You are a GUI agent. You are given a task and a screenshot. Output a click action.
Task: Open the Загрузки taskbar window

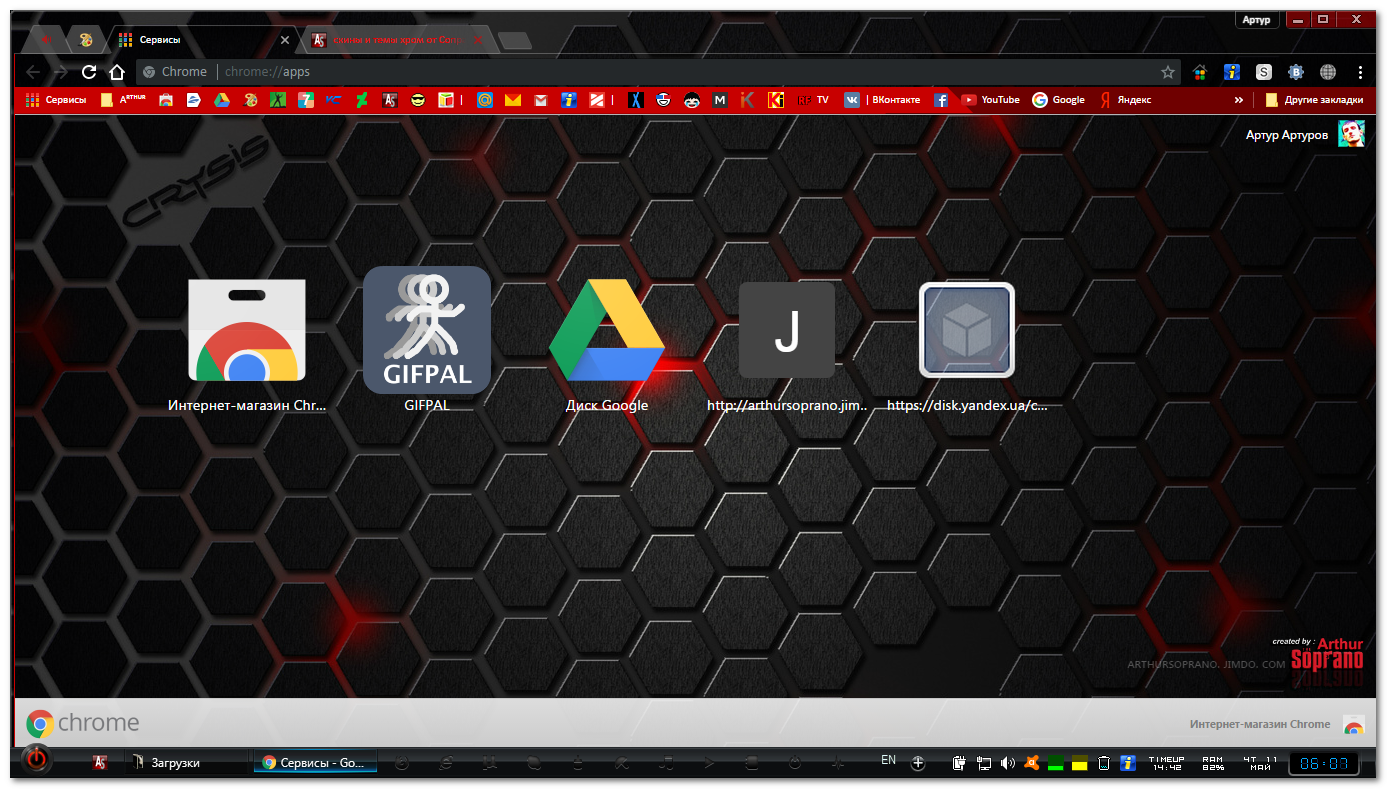click(189, 763)
